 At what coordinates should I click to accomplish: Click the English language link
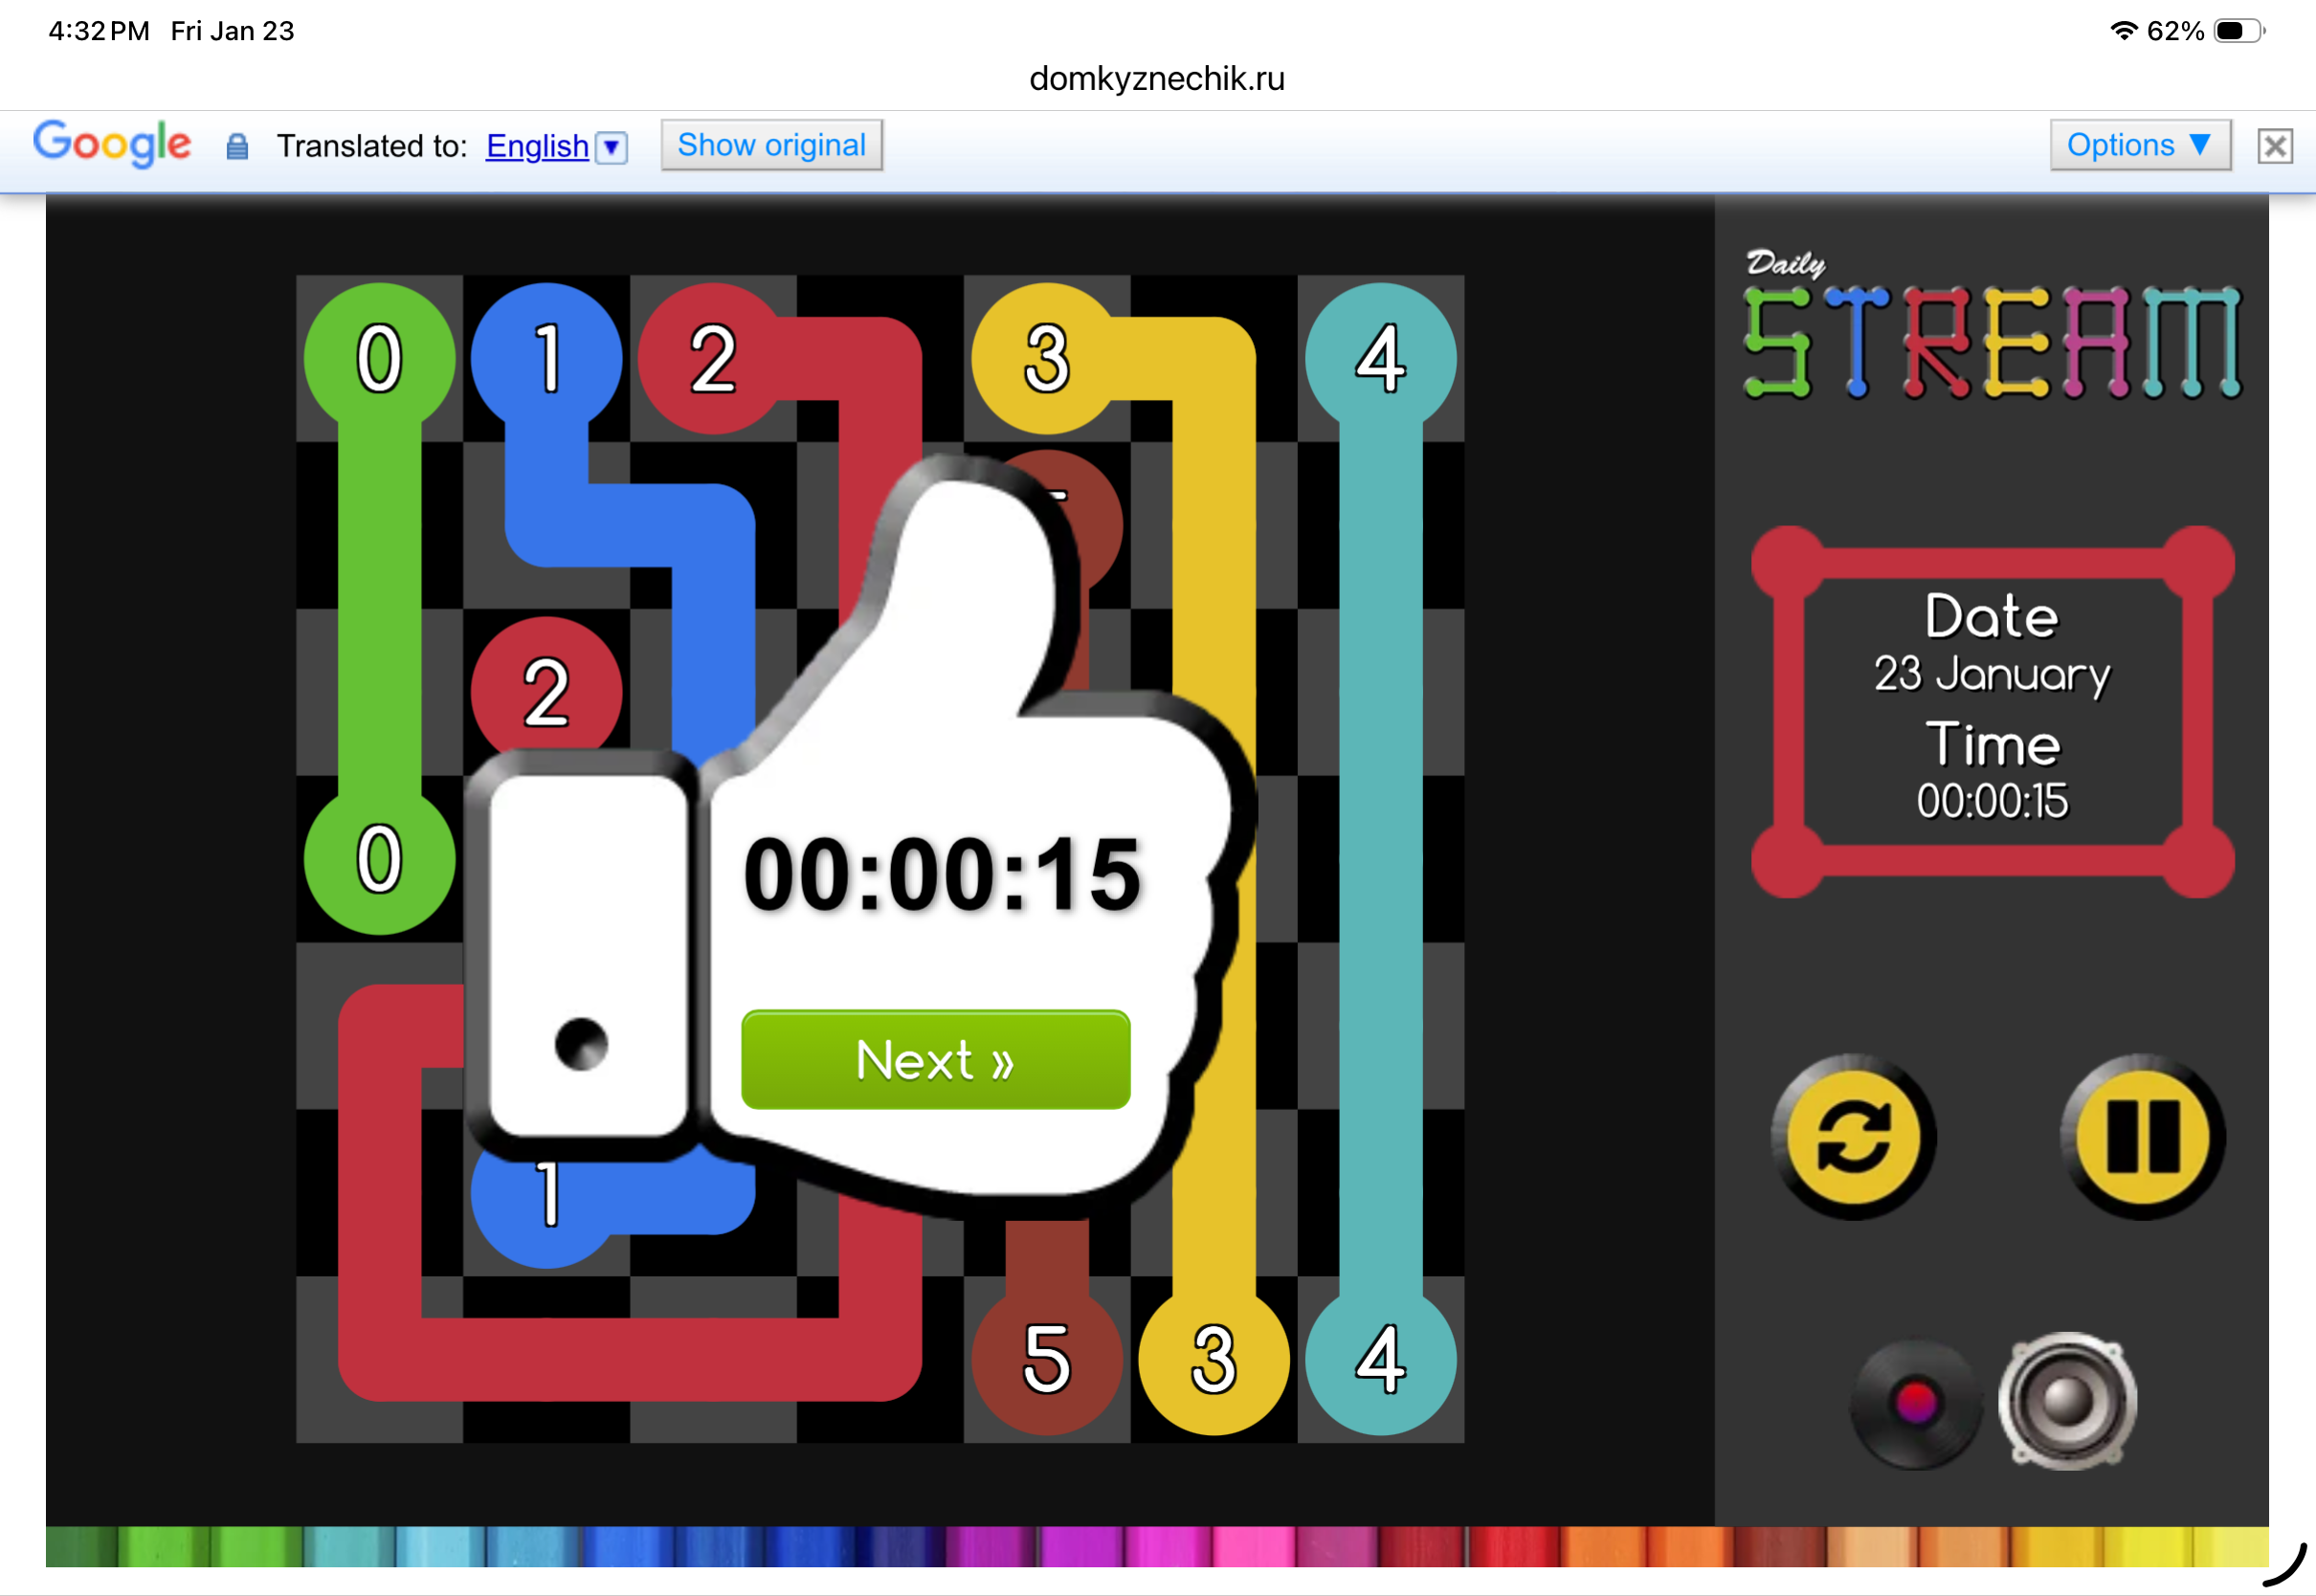[537, 147]
